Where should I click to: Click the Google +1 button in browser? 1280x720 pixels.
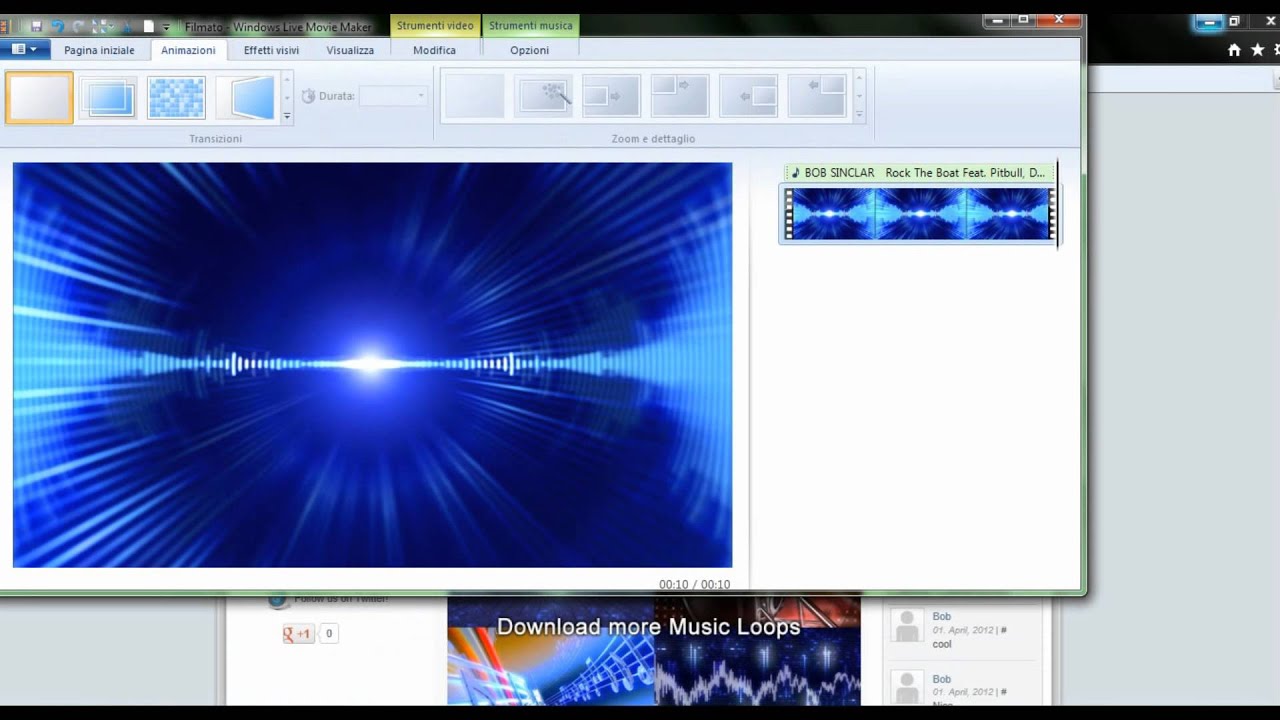[298, 633]
